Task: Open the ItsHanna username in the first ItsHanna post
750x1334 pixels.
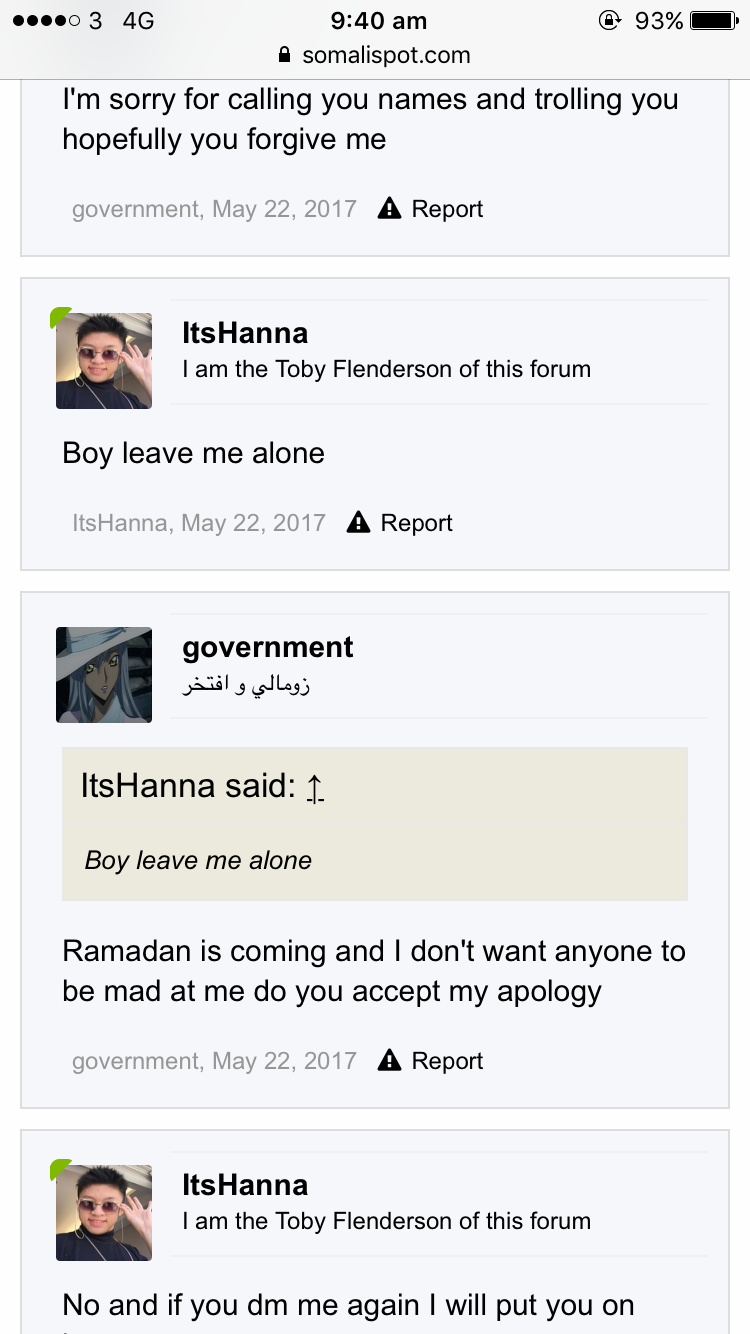Action: [x=245, y=333]
